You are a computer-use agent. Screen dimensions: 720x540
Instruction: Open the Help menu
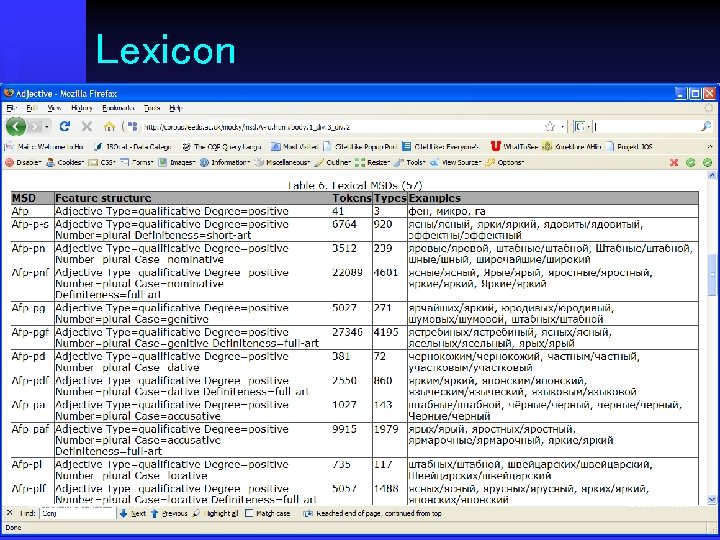[176, 108]
